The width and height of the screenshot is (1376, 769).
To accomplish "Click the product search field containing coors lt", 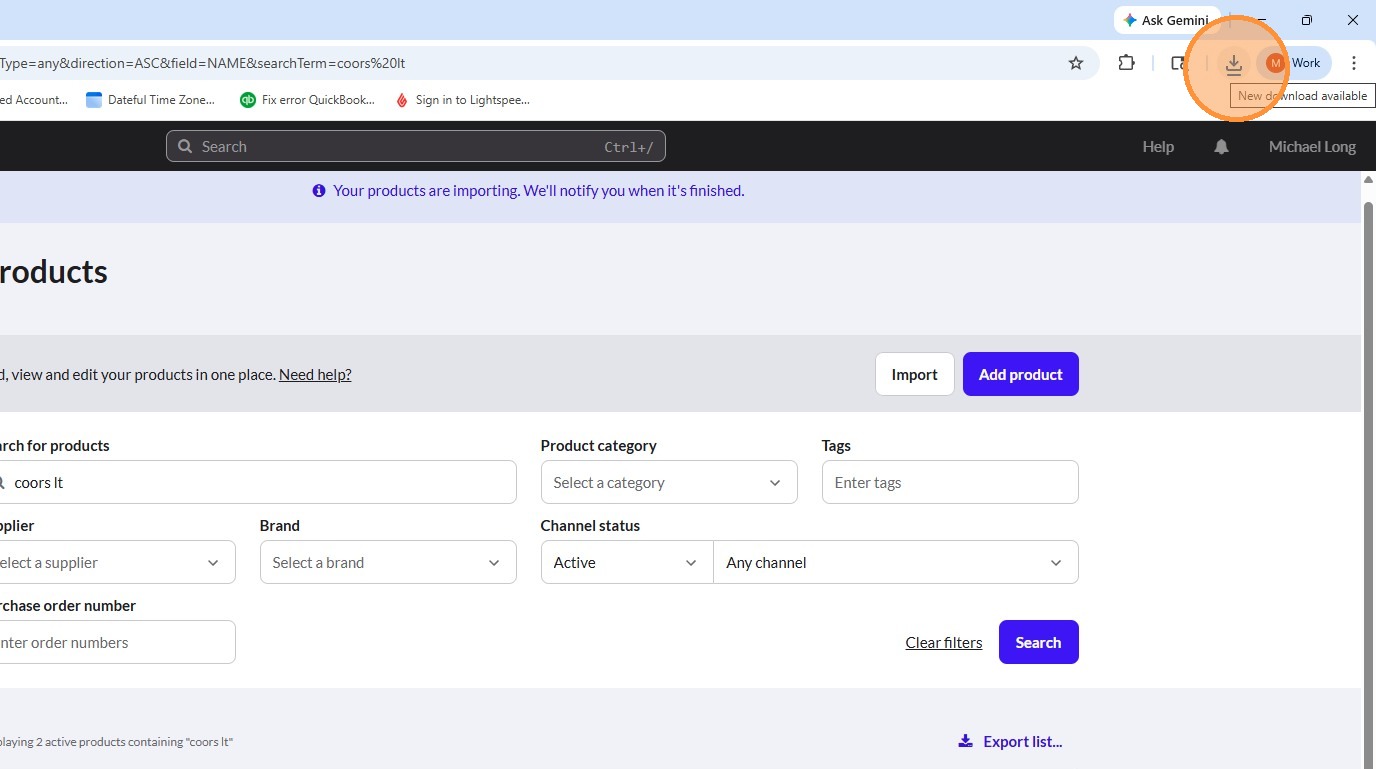I will (256, 482).
